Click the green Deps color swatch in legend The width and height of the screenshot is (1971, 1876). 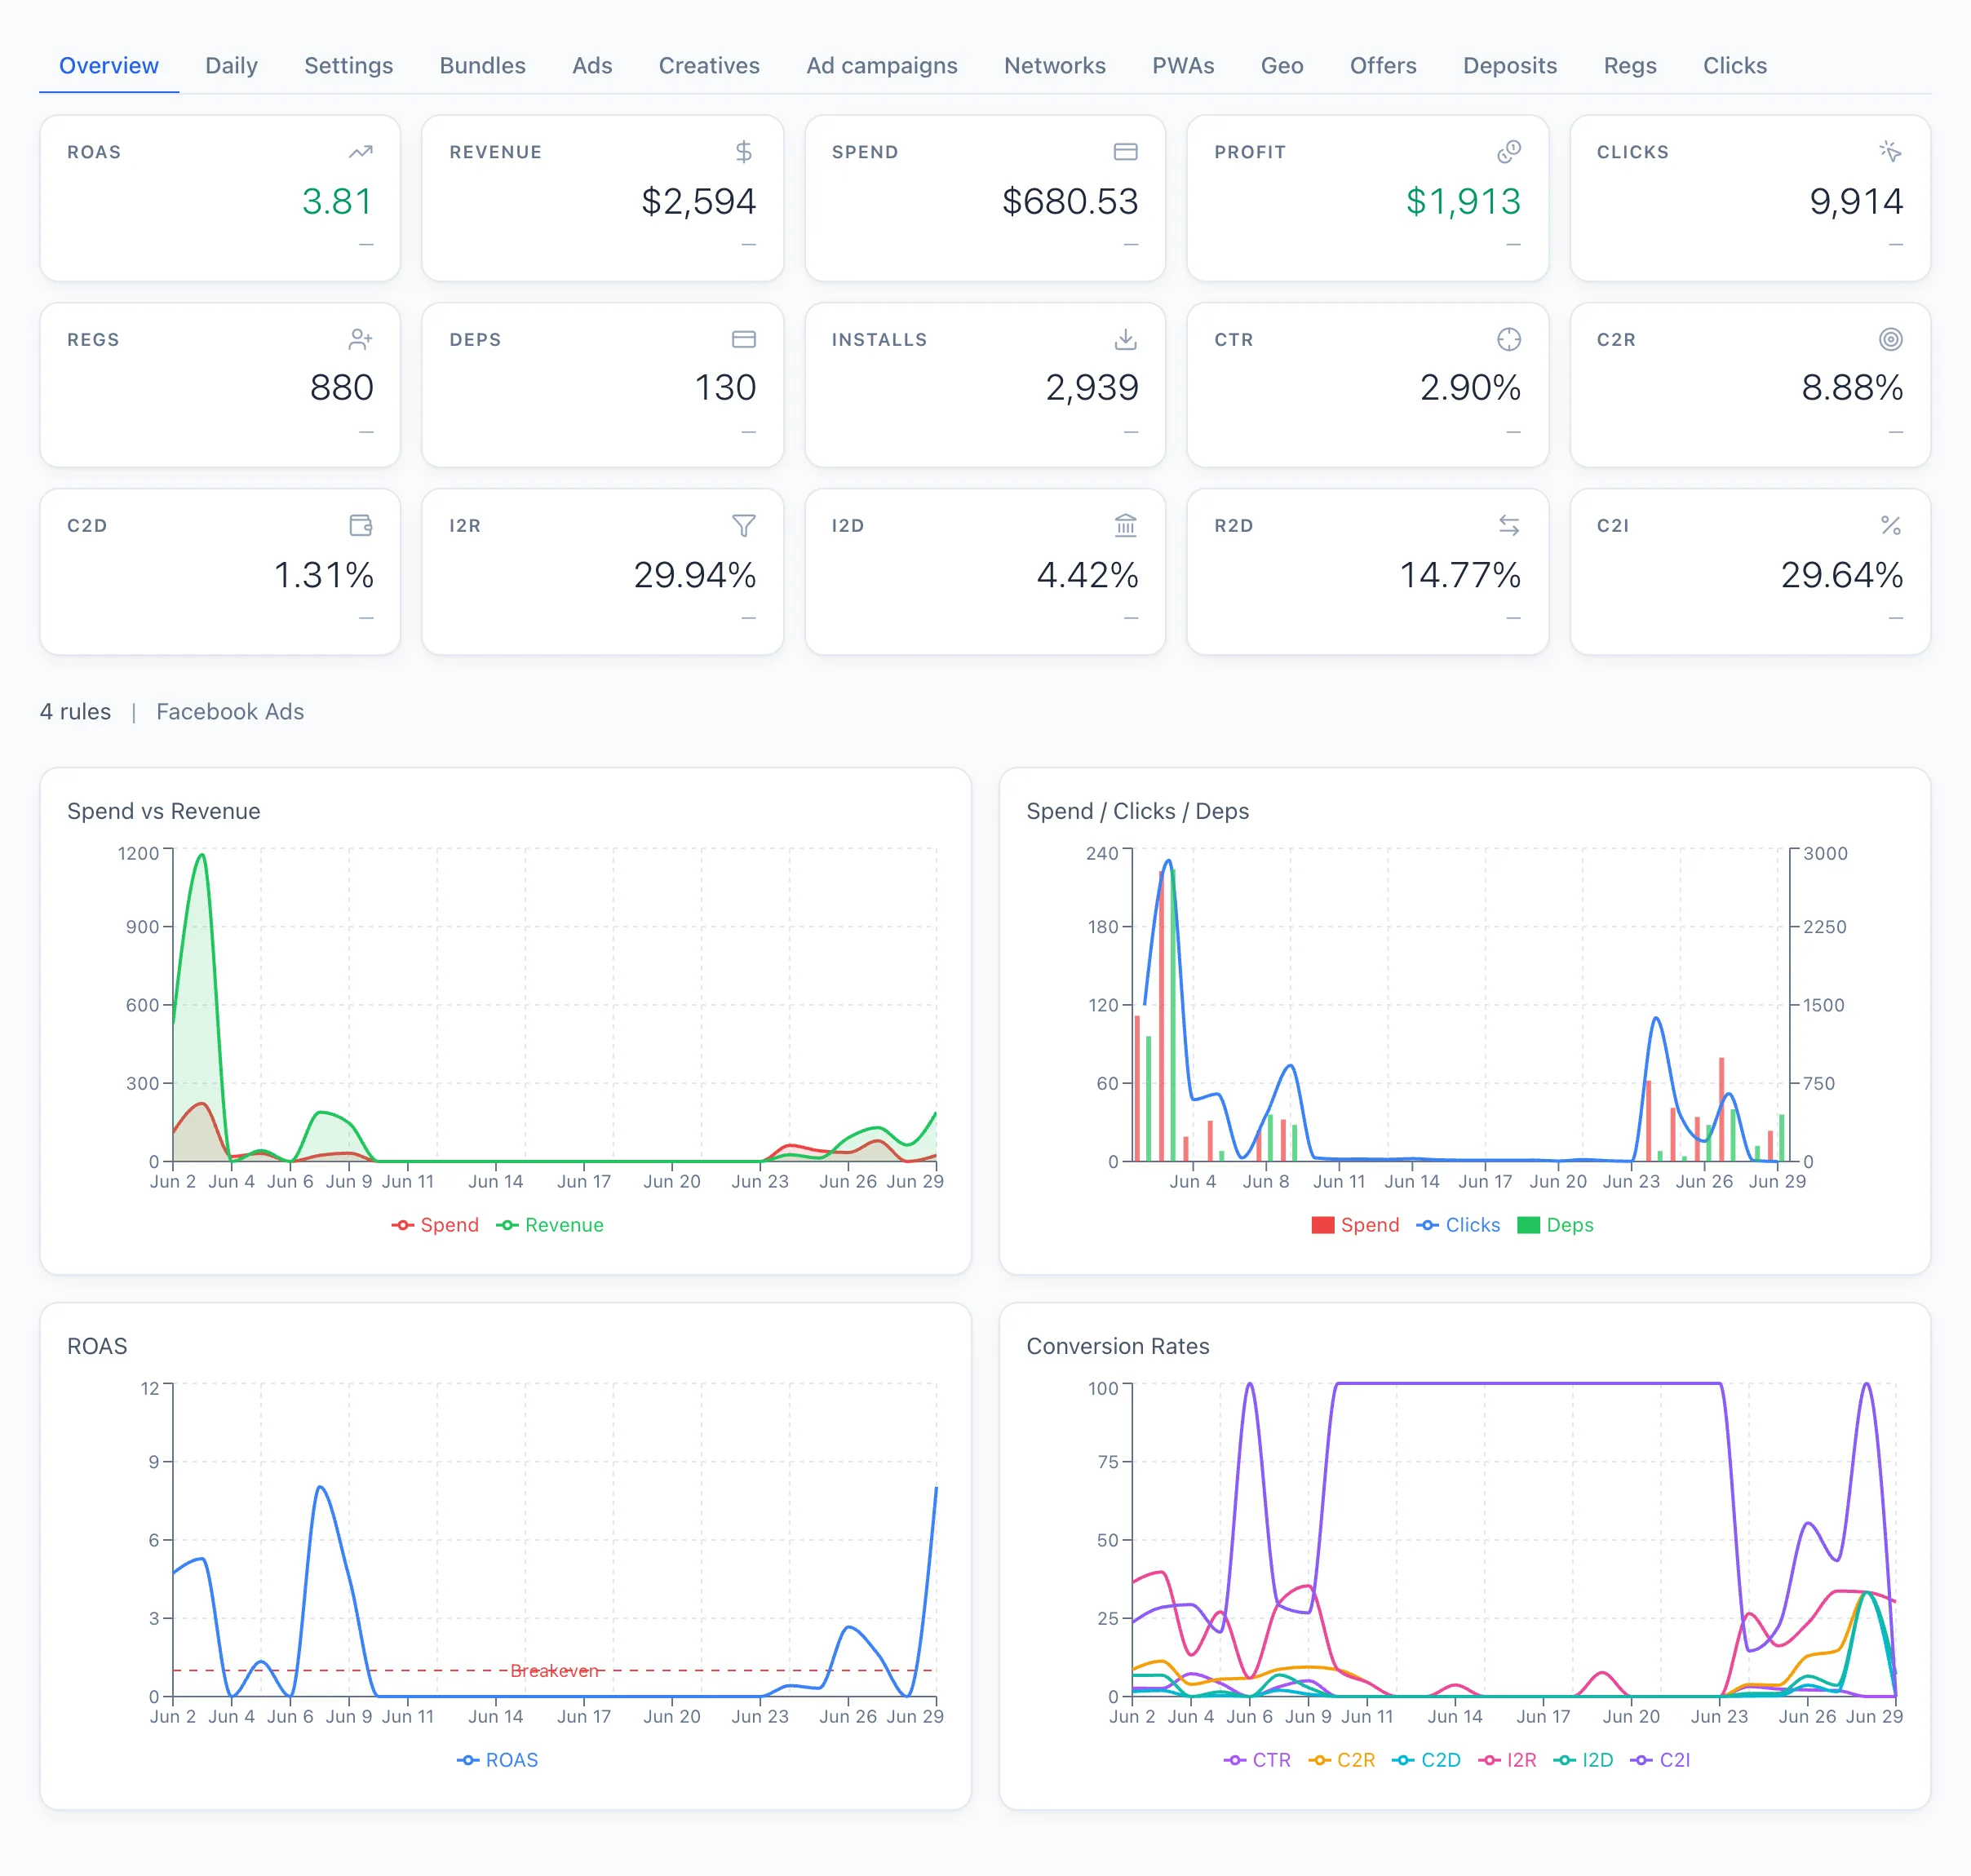coord(1528,1225)
